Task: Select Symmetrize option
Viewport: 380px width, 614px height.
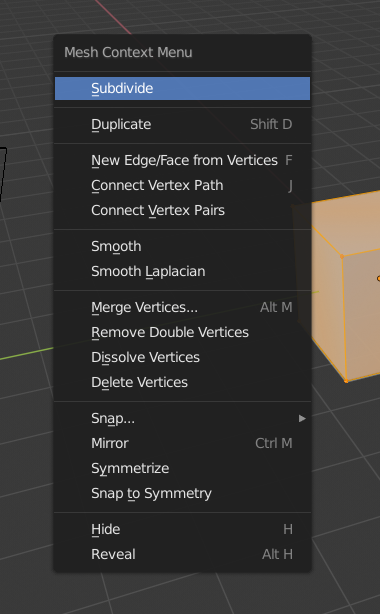Action: pos(182,468)
